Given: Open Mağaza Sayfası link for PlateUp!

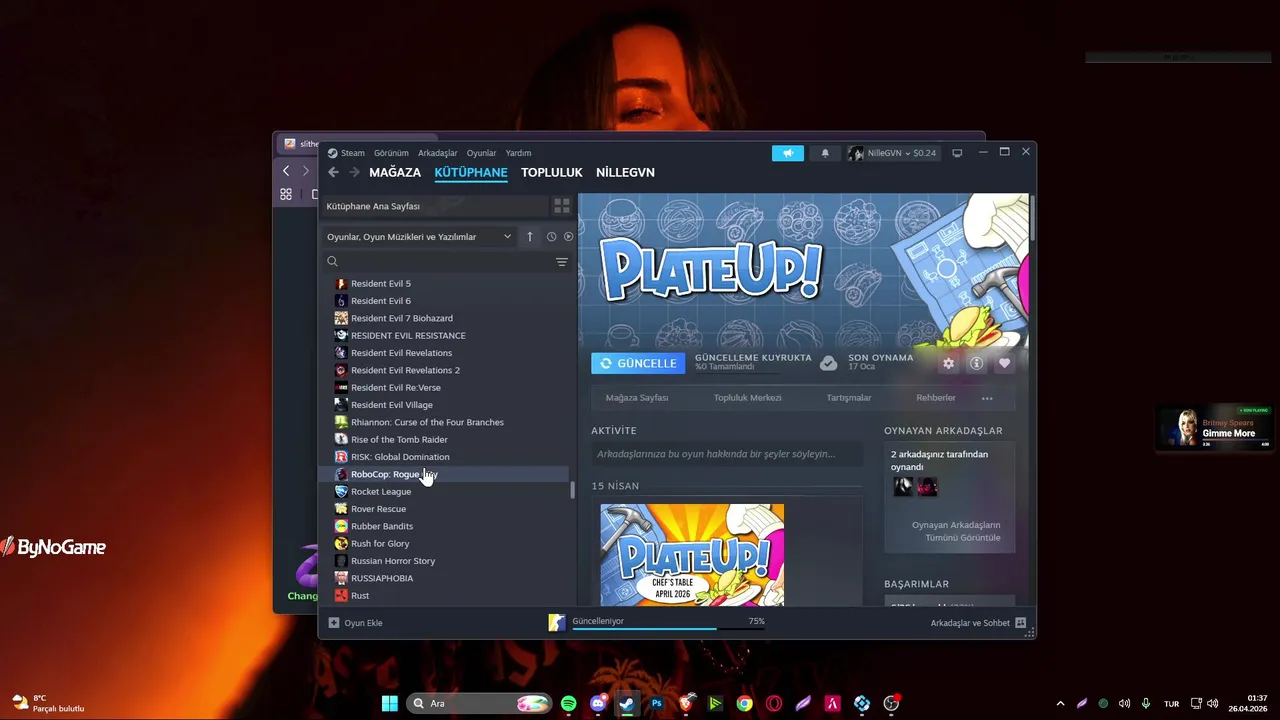Looking at the screenshot, I should point(637,398).
